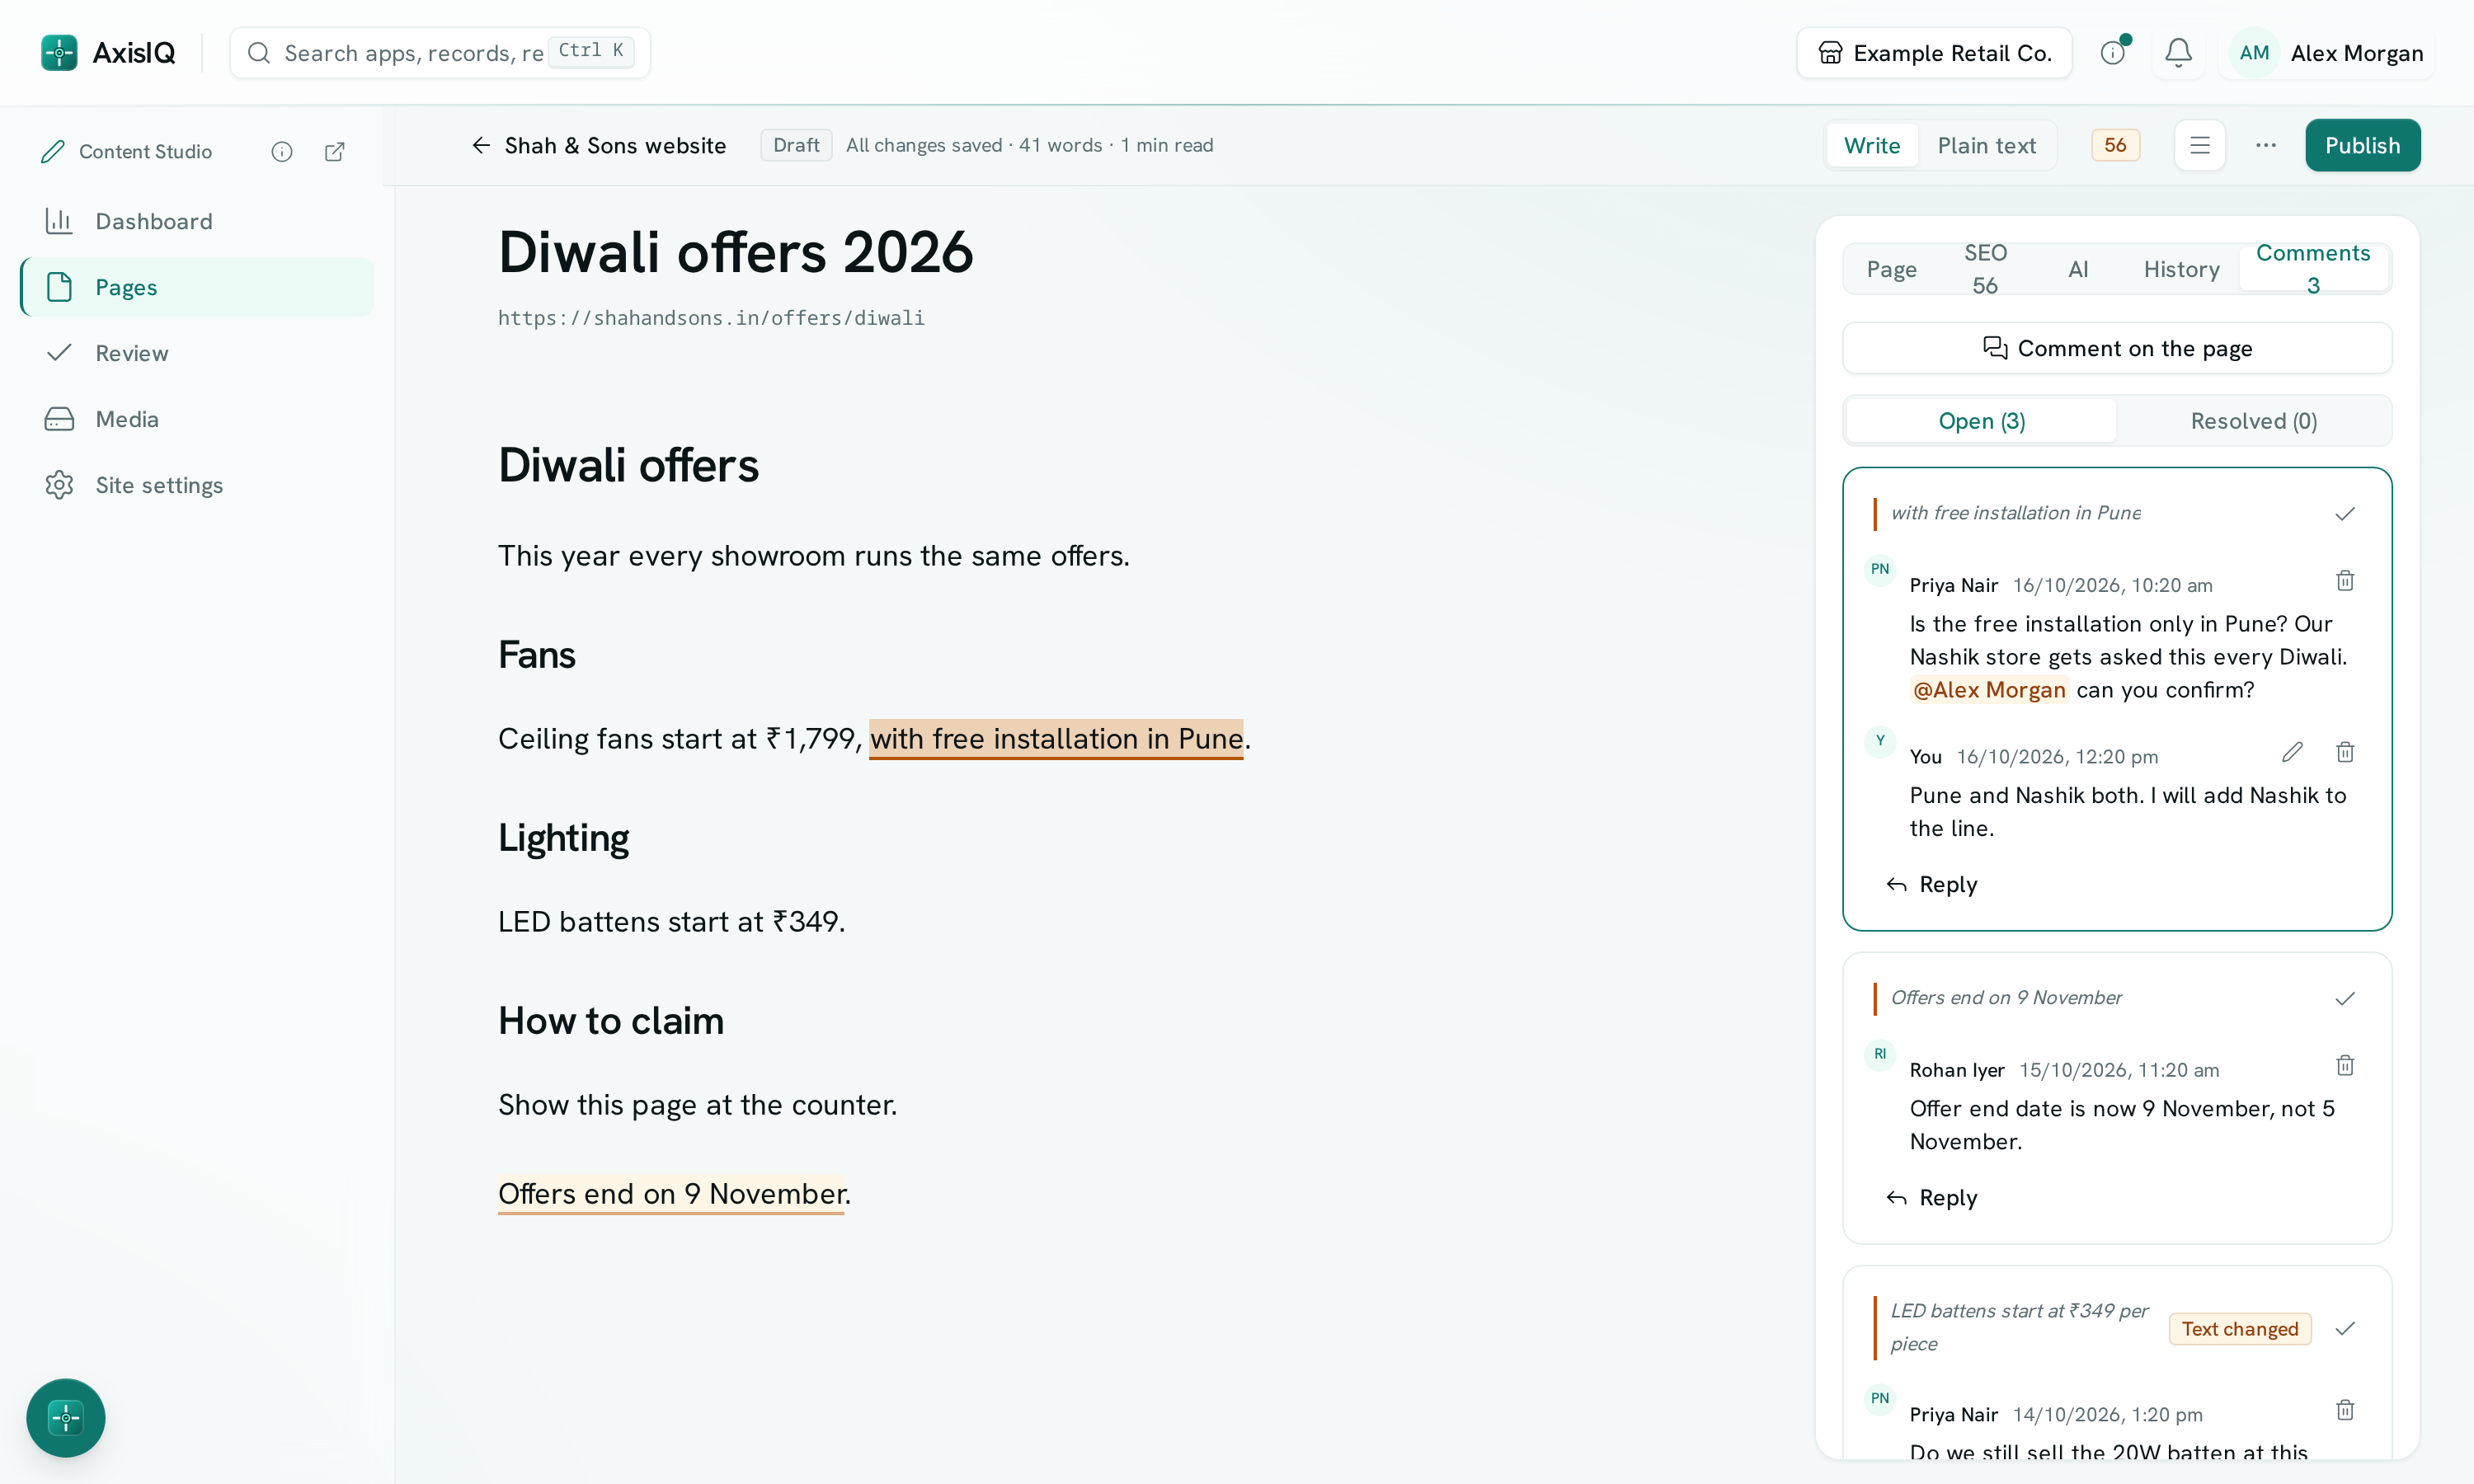The width and height of the screenshot is (2474, 1484).
Task: Switch editor to Plain text mode
Action: point(1986,145)
